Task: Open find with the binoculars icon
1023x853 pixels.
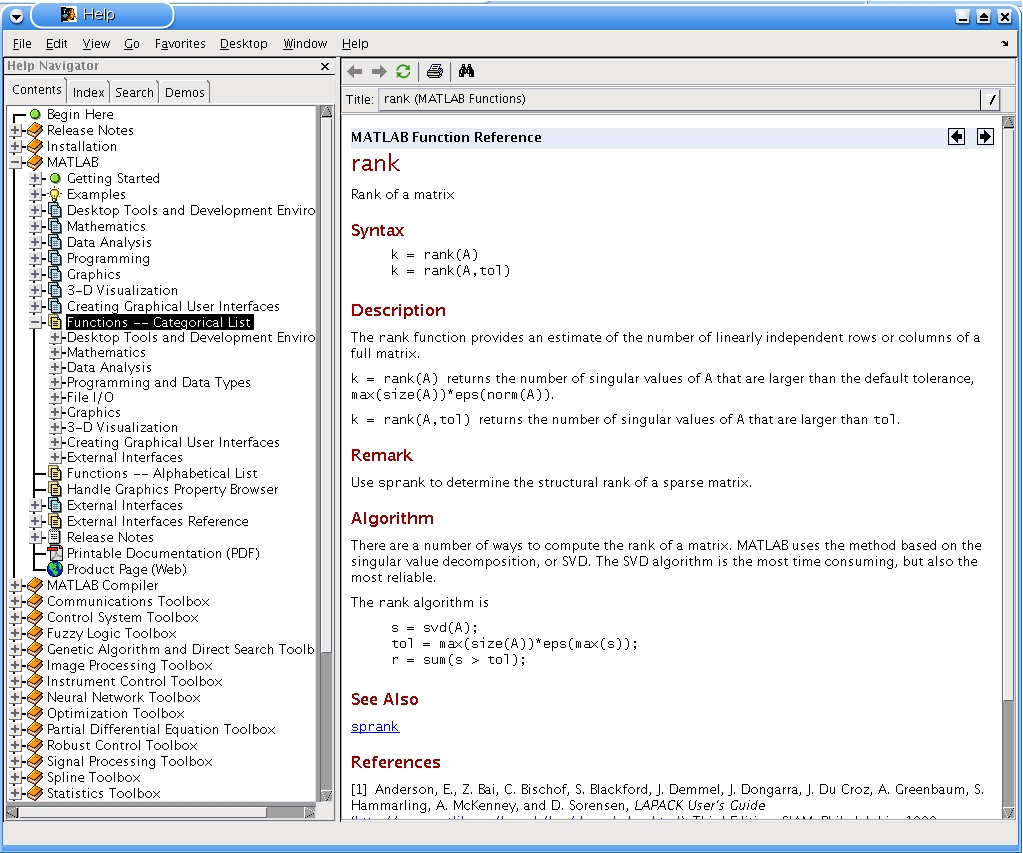Action: pyautogui.click(x=467, y=71)
